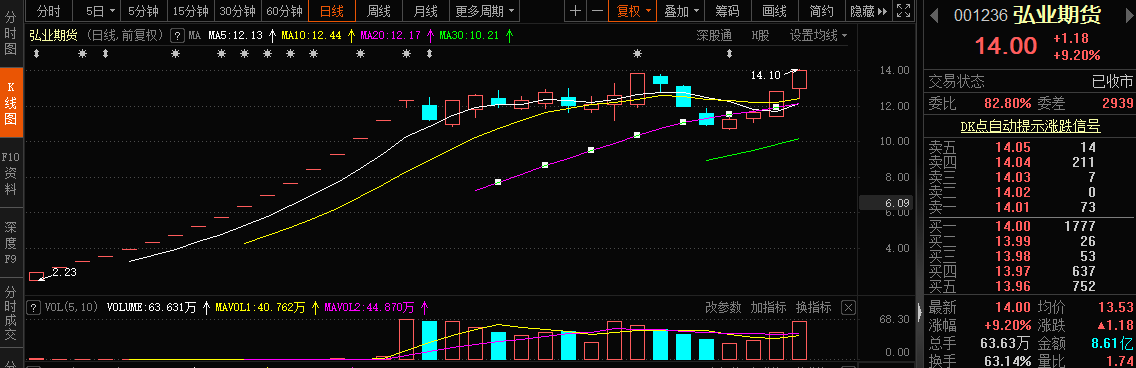Open the 复权 dropdown arrow

point(648,12)
